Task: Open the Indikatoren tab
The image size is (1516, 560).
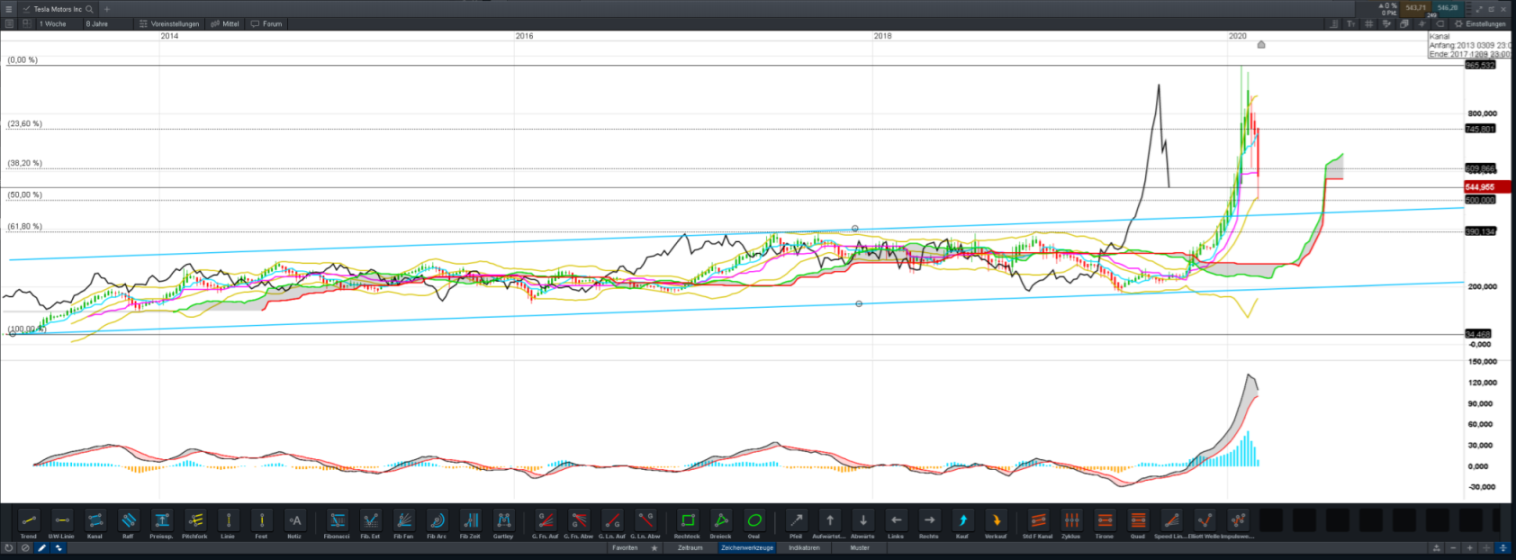Action: 804,548
